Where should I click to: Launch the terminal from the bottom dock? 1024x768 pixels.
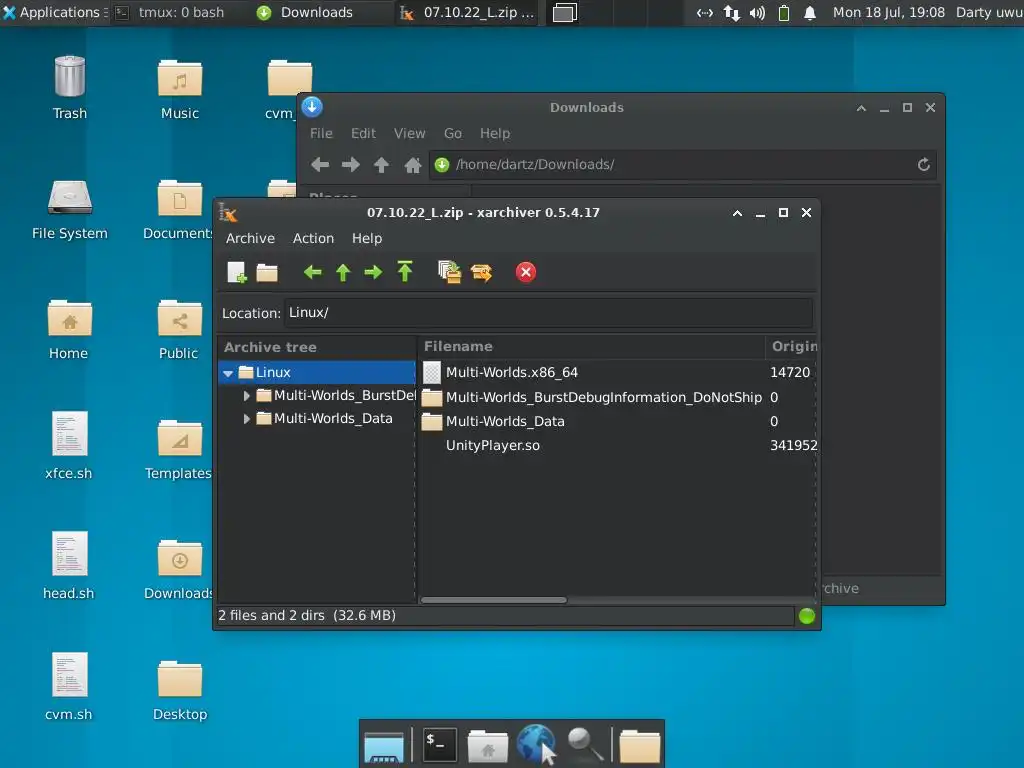440,744
